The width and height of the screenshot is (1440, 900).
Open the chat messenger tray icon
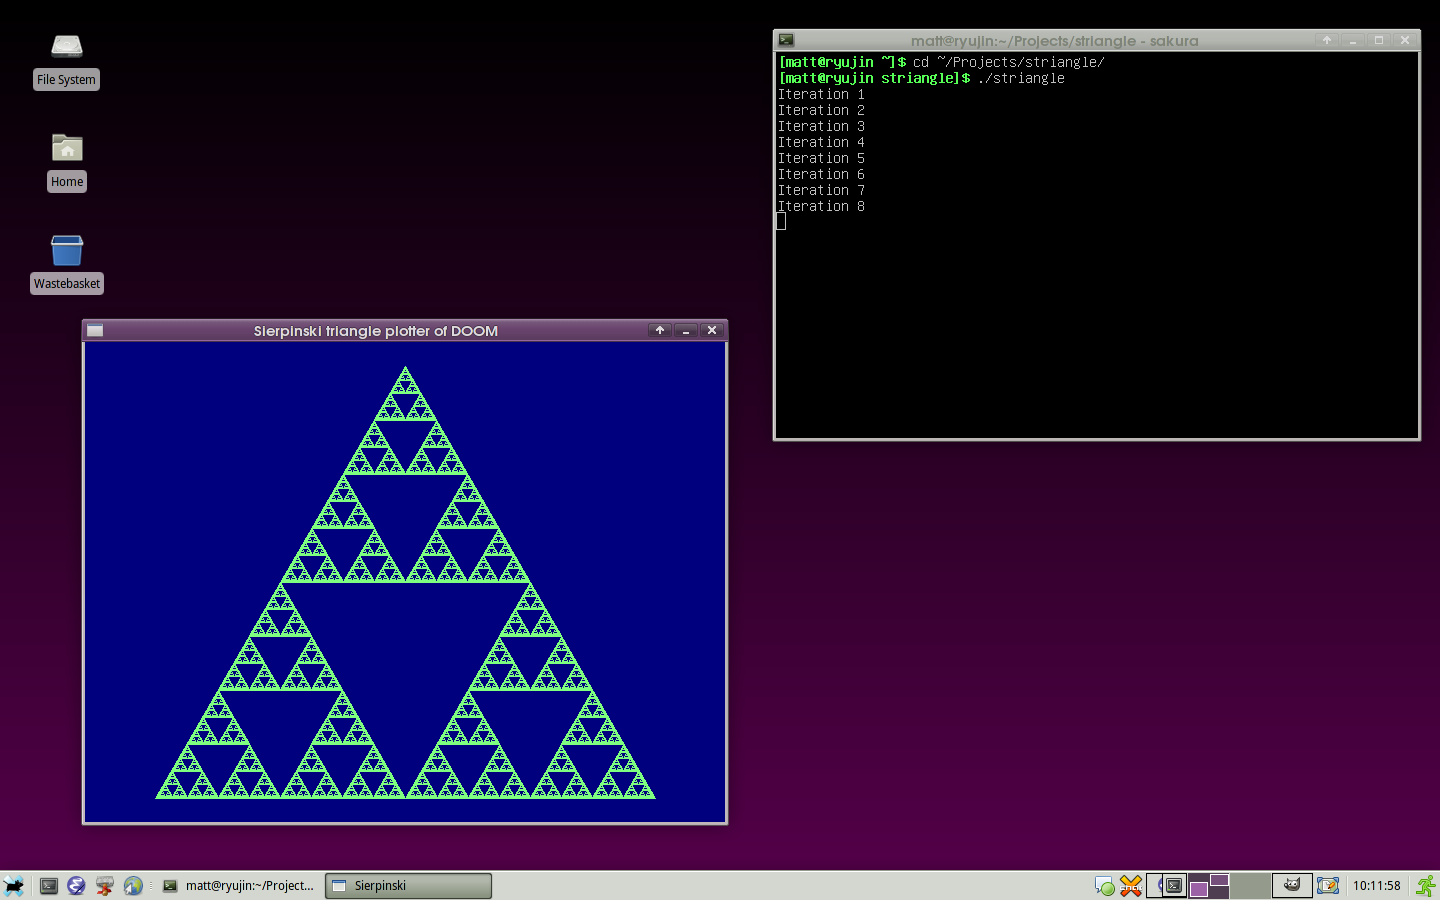click(1103, 886)
